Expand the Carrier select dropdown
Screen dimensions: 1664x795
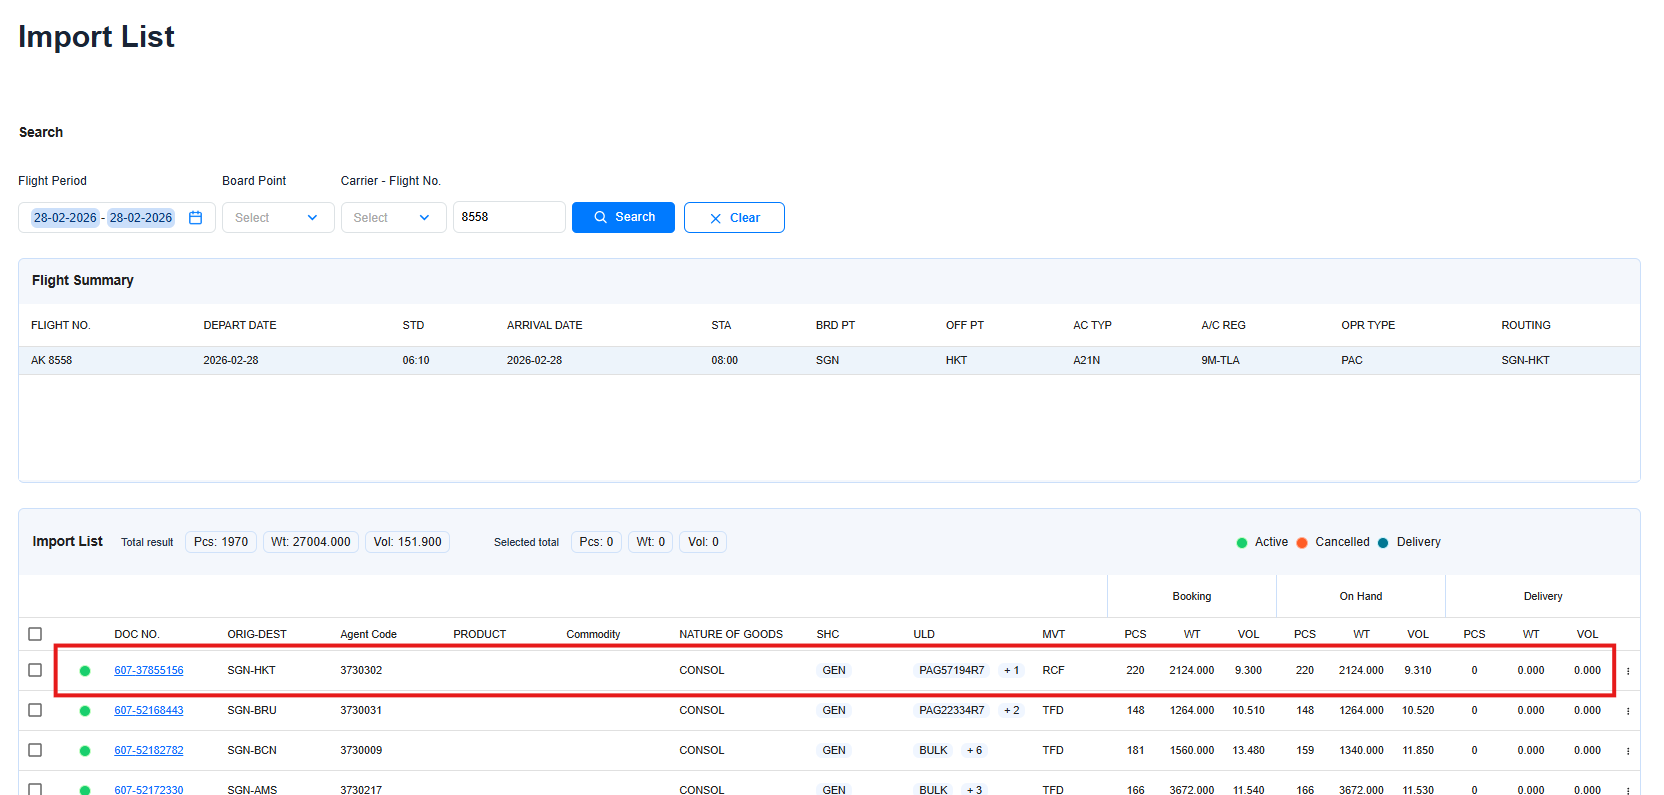[393, 218]
